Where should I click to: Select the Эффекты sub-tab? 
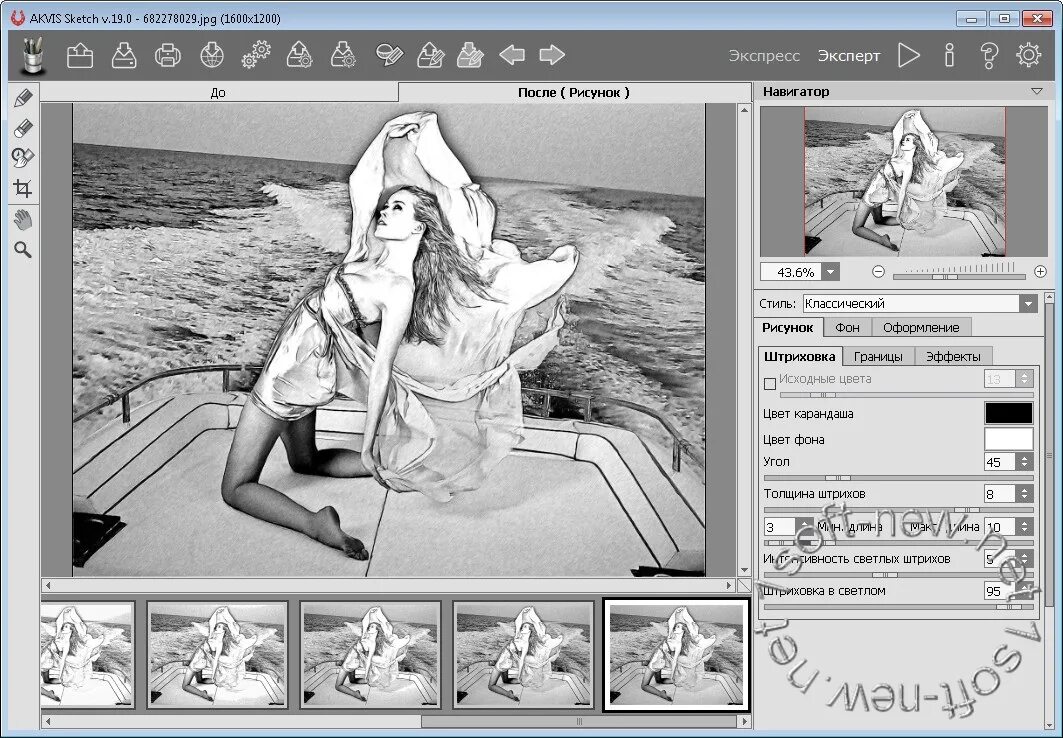[953, 356]
